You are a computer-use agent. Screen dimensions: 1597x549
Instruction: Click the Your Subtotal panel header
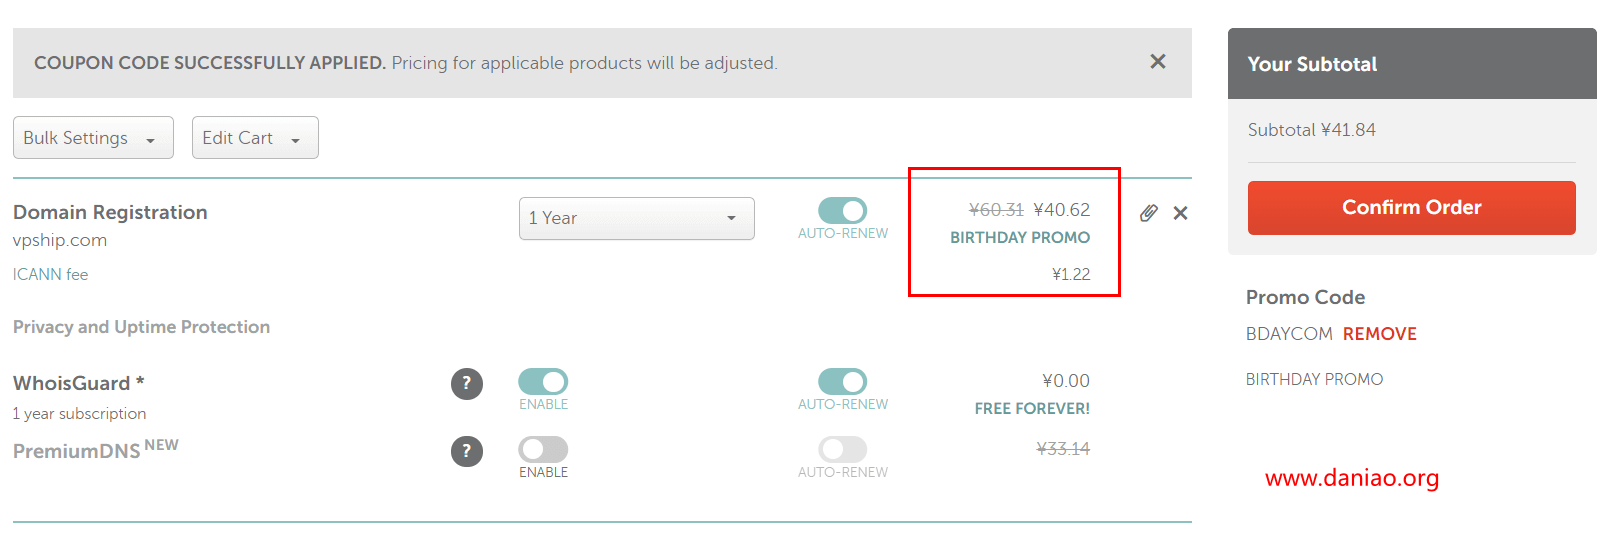pos(1412,64)
